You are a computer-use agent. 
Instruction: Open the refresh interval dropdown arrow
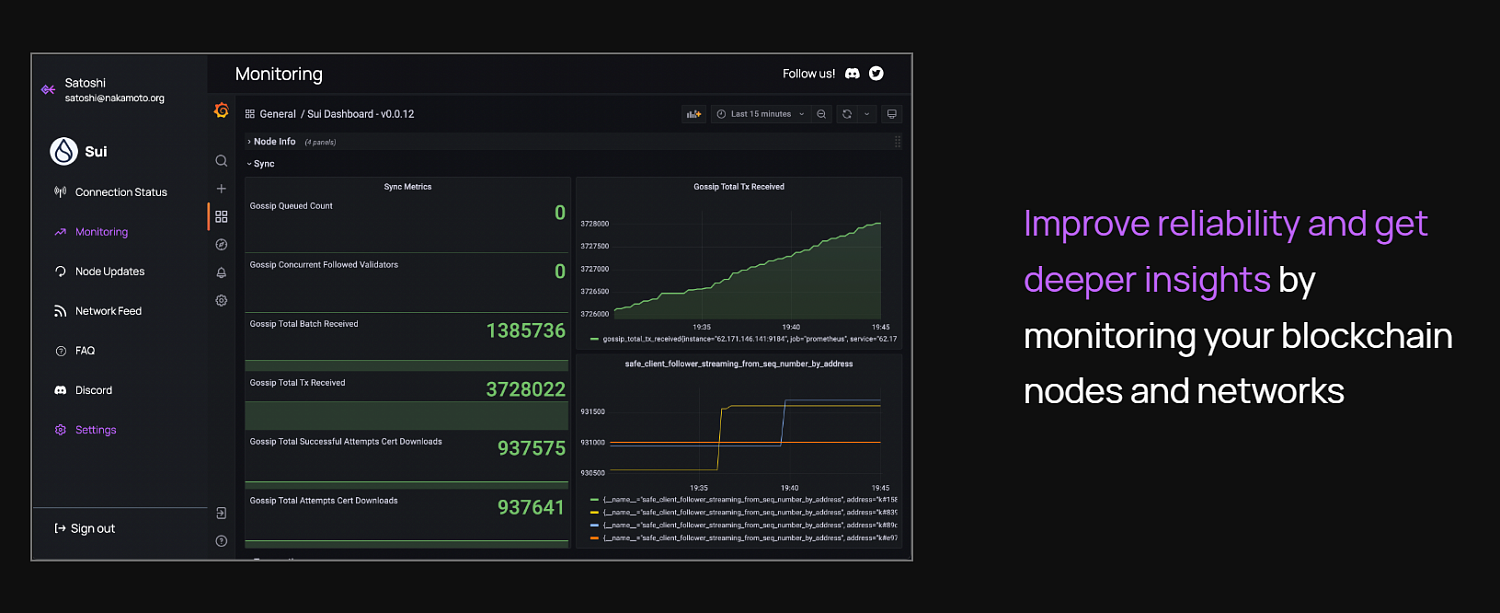point(866,114)
